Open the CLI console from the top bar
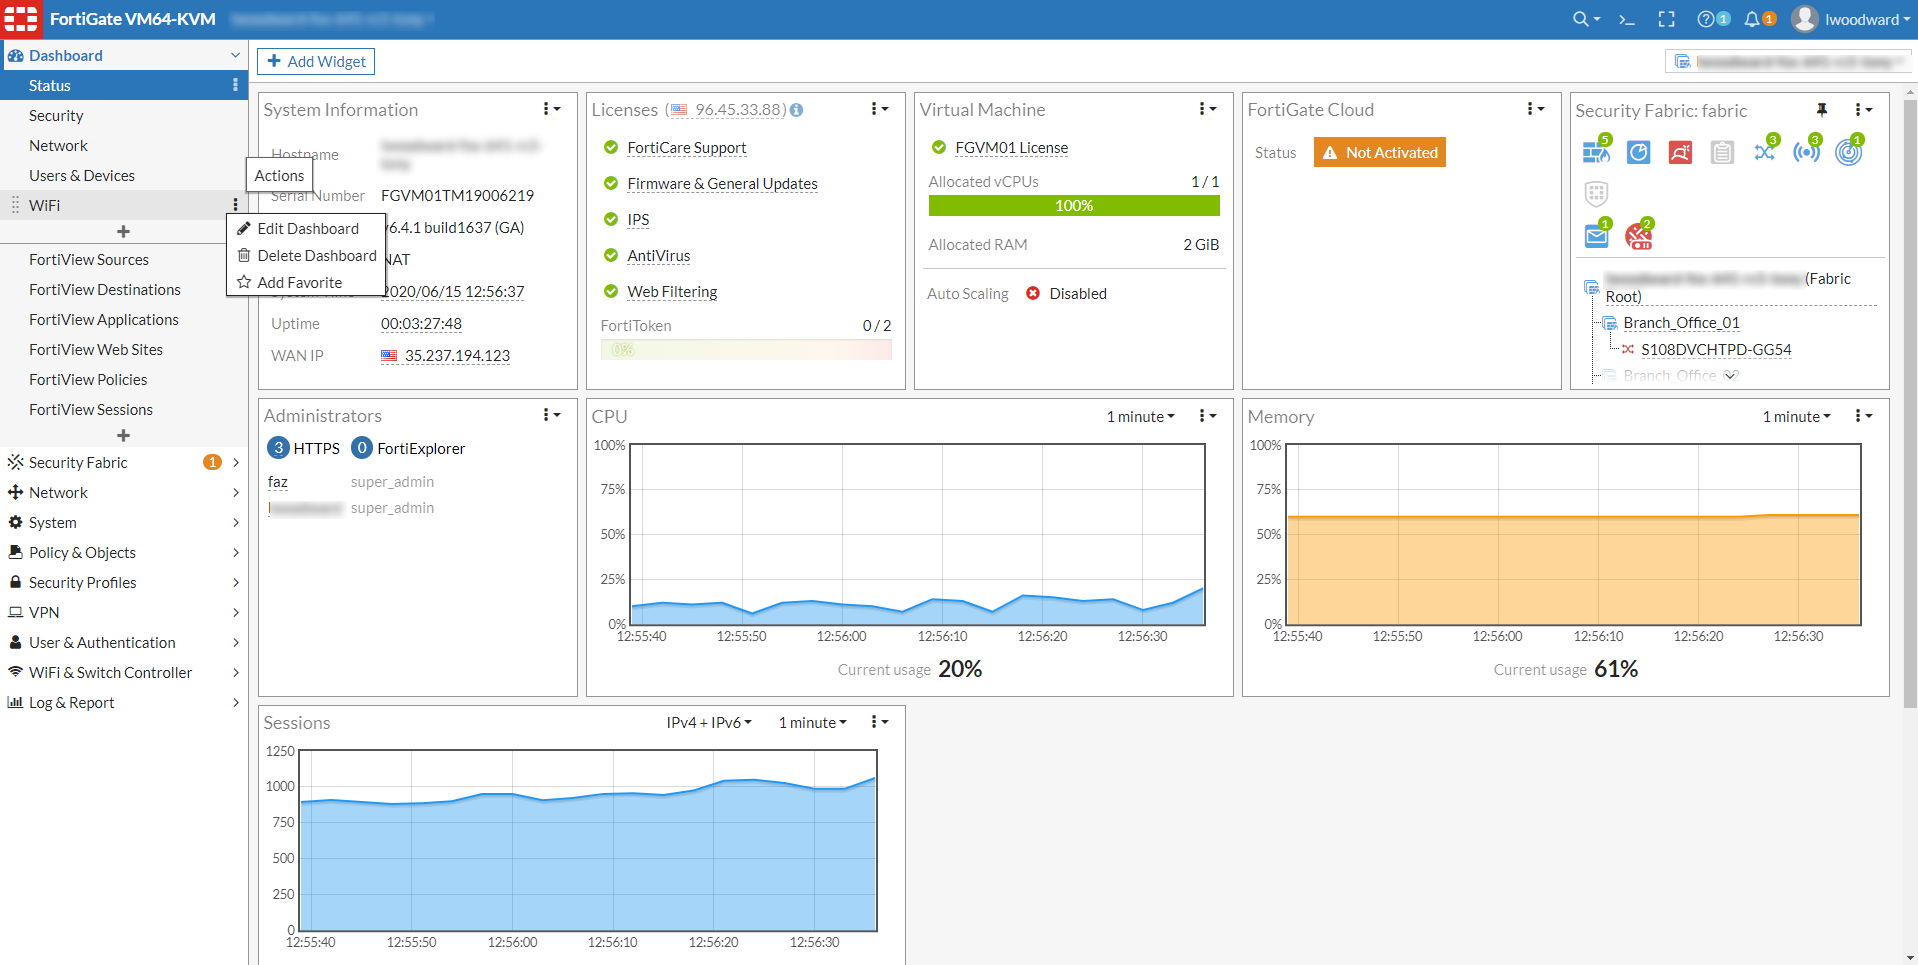 click(x=1625, y=18)
